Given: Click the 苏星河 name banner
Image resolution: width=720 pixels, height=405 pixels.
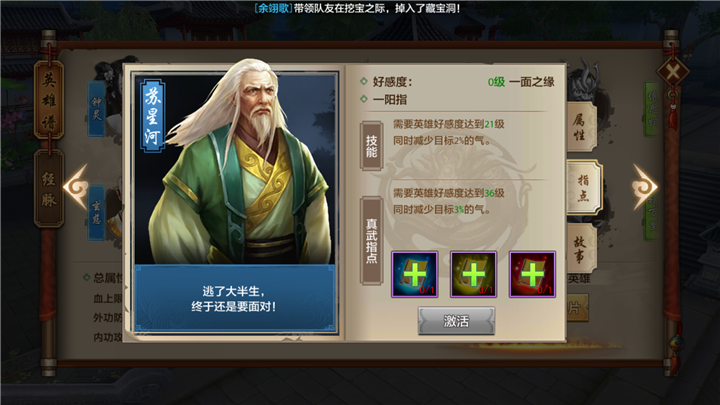Looking at the screenshot, I should (152, 115).
